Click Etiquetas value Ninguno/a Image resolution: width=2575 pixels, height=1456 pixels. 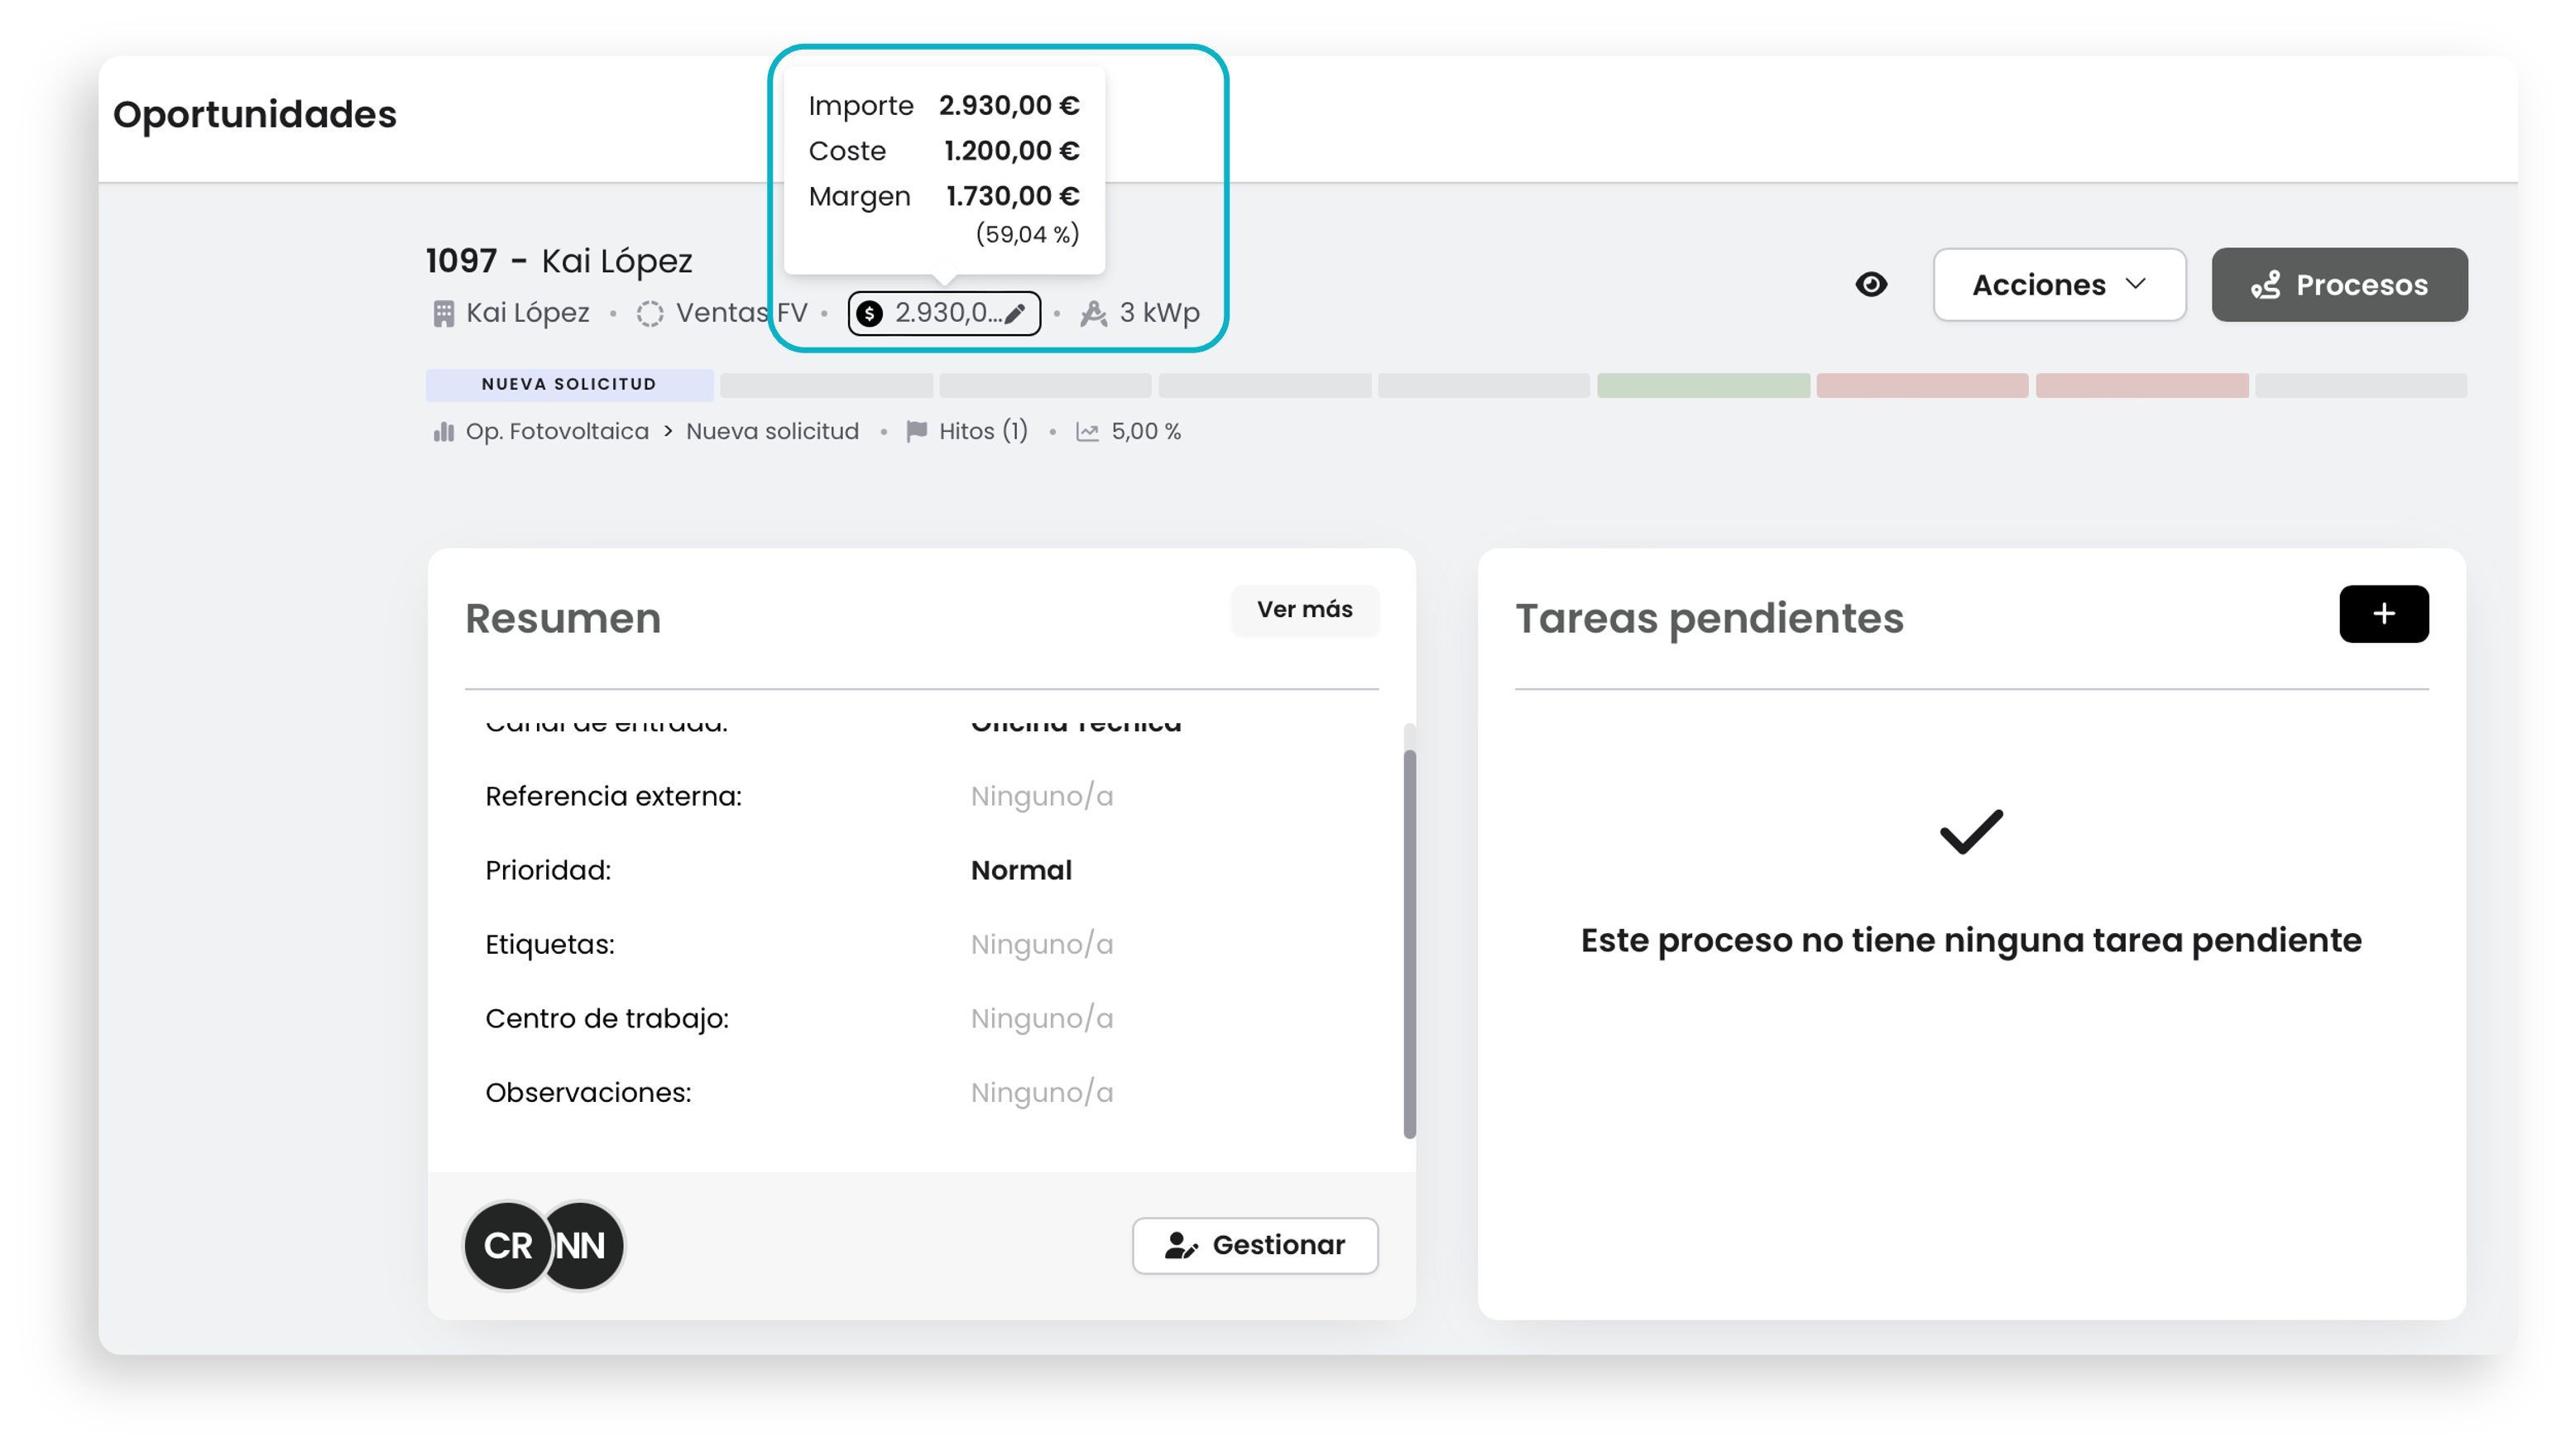pyautogui.click(x=1041, y=944)
